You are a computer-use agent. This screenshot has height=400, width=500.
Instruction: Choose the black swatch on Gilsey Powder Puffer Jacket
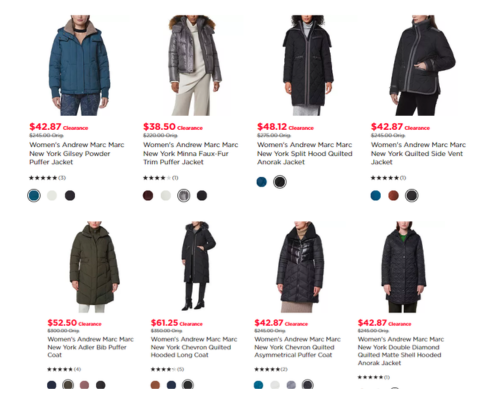pos(70,195)
